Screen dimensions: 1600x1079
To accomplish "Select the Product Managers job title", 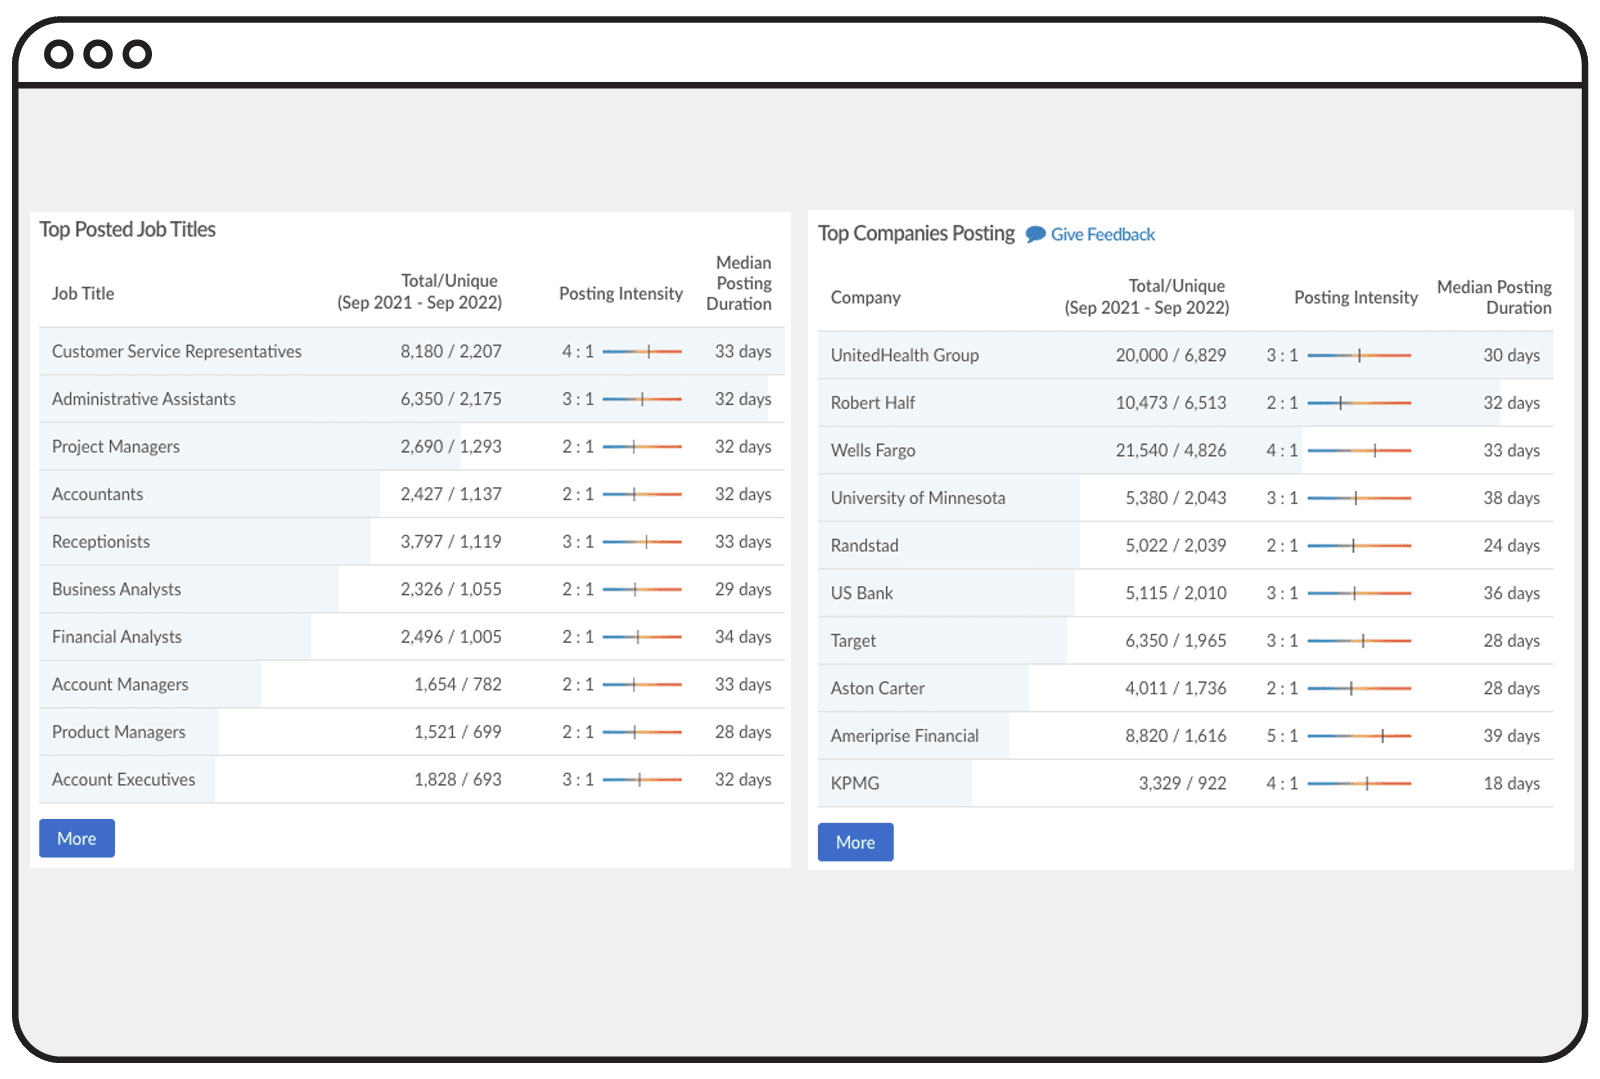I will pyautogui.click(x=119, y=732).
